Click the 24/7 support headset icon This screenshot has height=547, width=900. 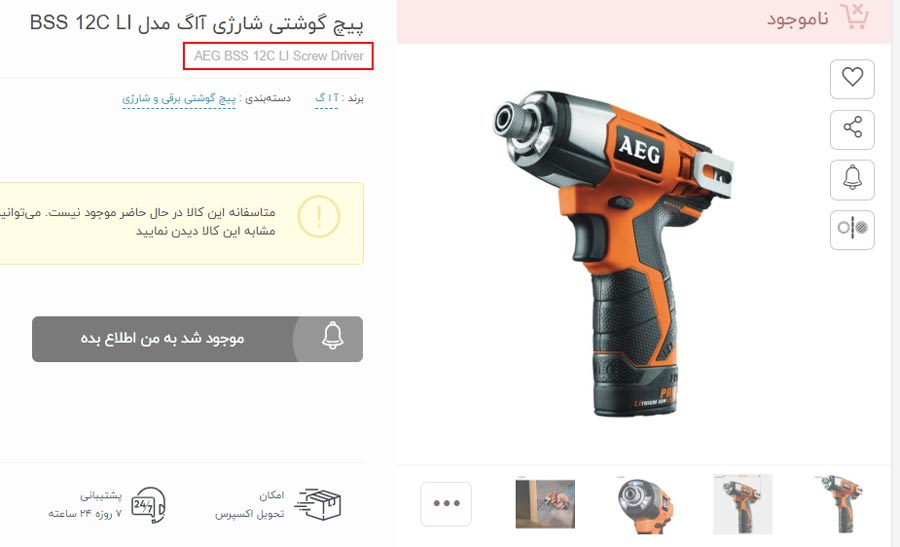click(149, 505)
